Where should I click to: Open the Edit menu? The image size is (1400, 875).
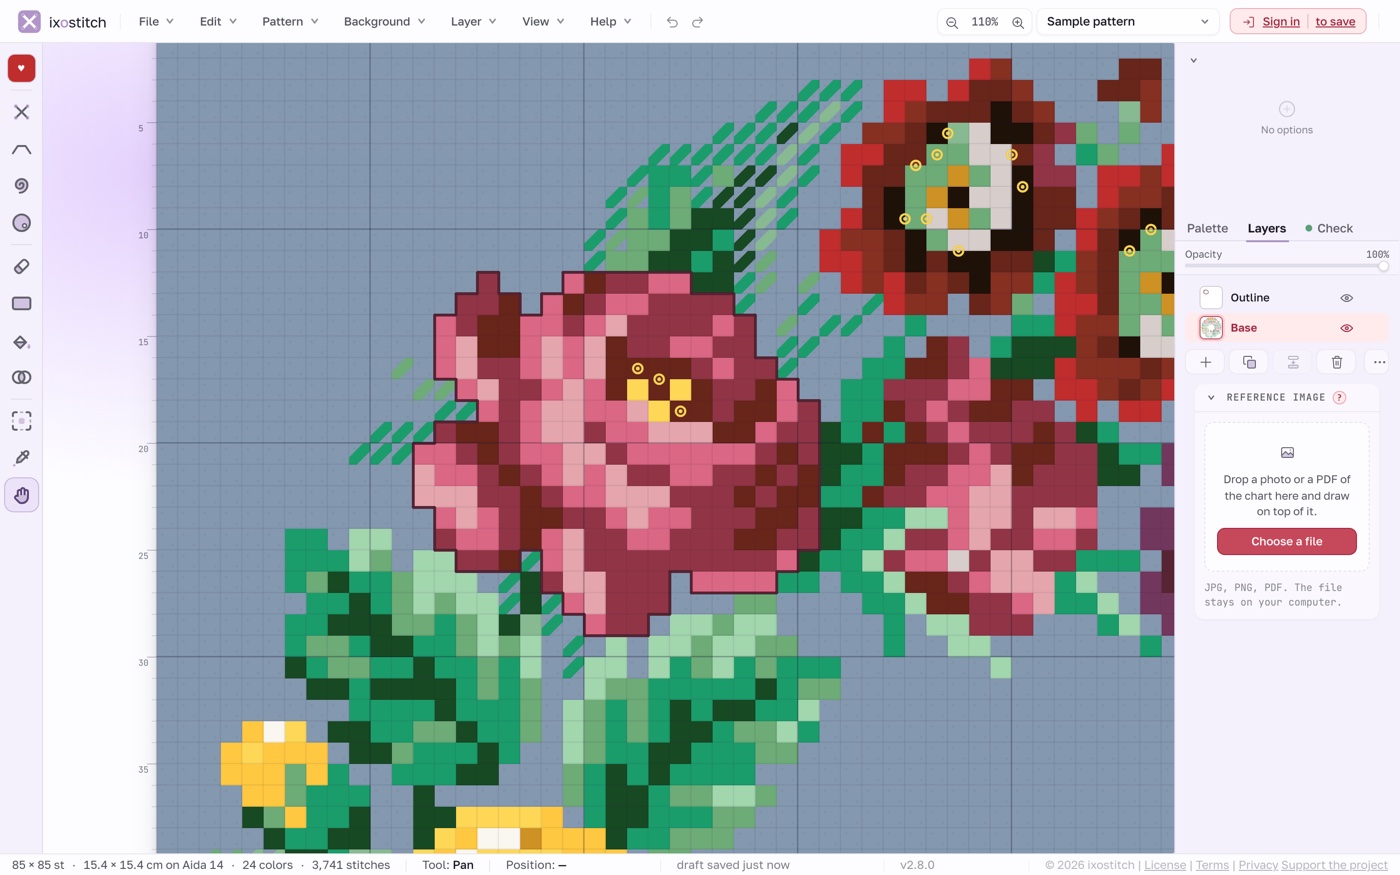(218, 22)
